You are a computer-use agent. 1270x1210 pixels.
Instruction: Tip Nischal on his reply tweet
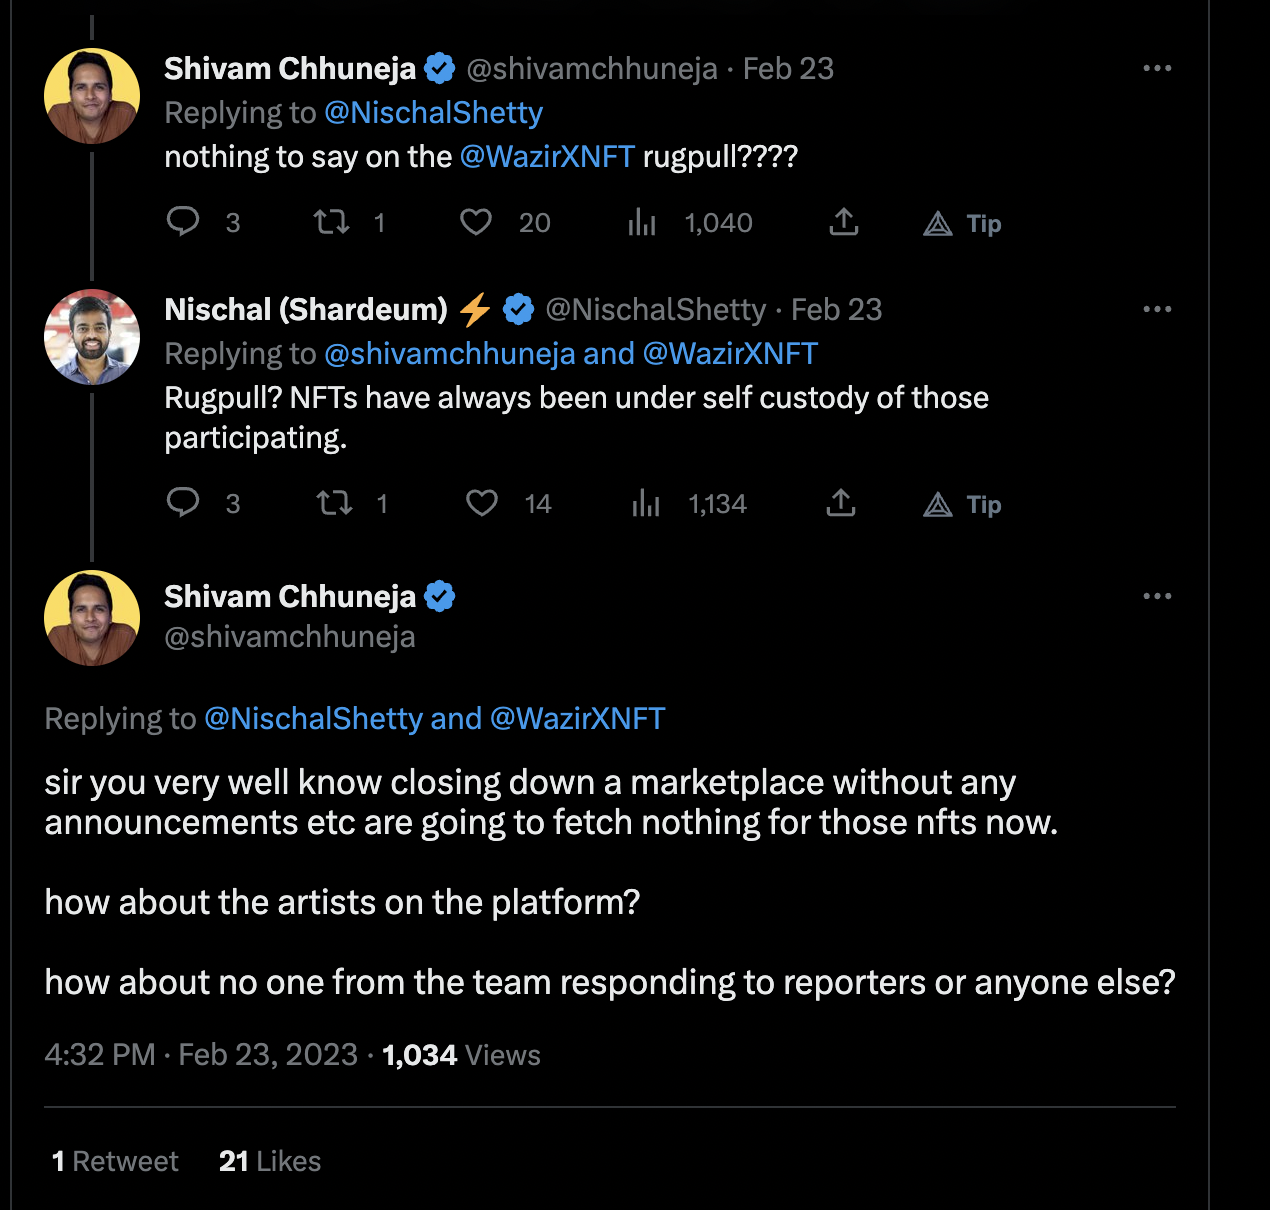click(x=962, y=504)
